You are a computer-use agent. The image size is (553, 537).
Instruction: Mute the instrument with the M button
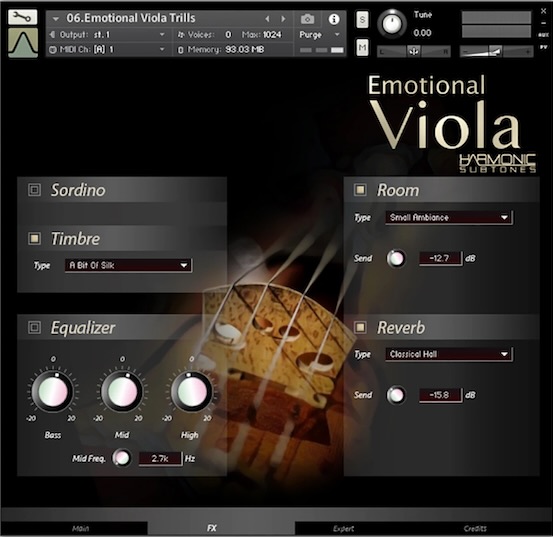pos(362,47)
